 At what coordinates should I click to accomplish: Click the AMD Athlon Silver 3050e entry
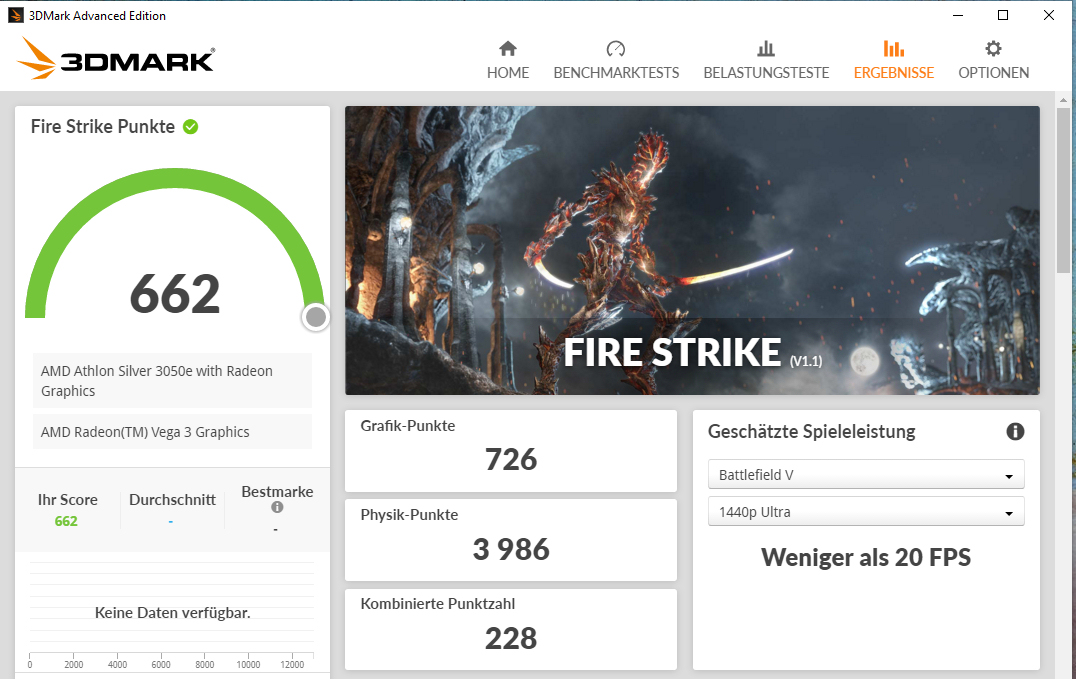pyautogui.click(x=172, y=380)
